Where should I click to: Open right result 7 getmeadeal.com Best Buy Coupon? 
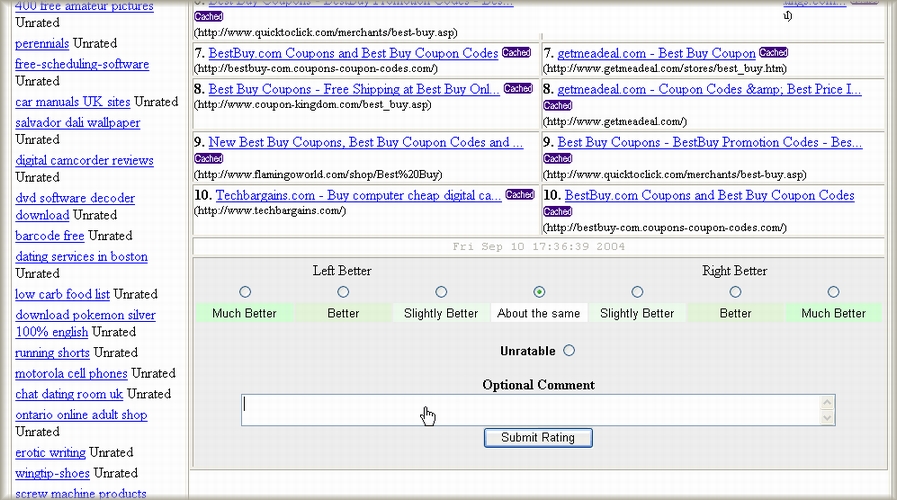pyautogui.click(x=656, y=53)
